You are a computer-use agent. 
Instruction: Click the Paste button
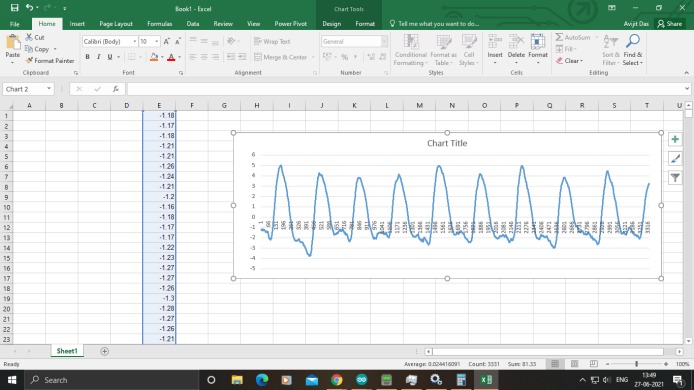pos(12,50)
